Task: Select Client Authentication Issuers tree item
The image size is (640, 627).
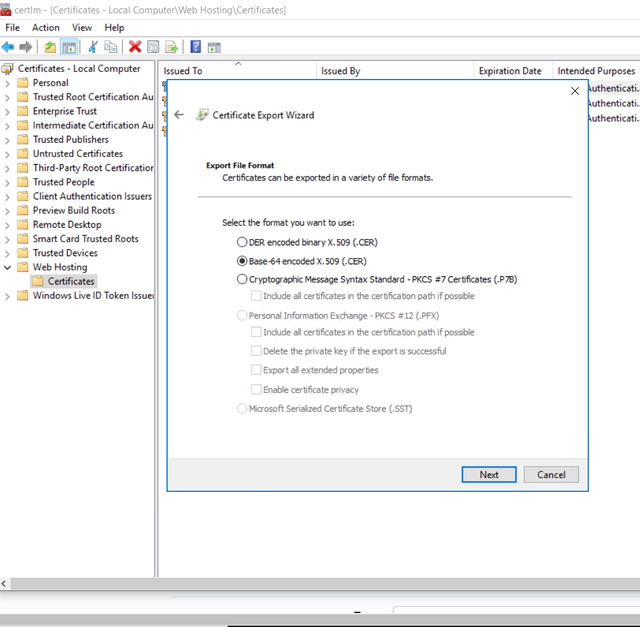Action: pyautogui.click(x=92, y=196)
